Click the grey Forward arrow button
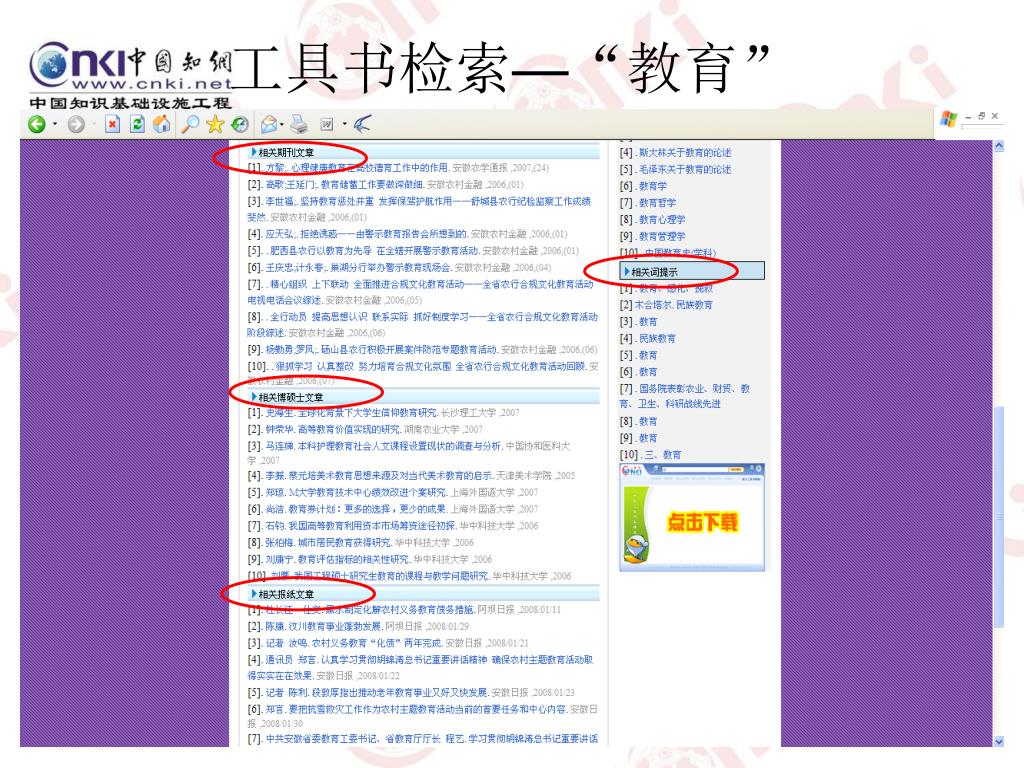 (x=76, y=124)
